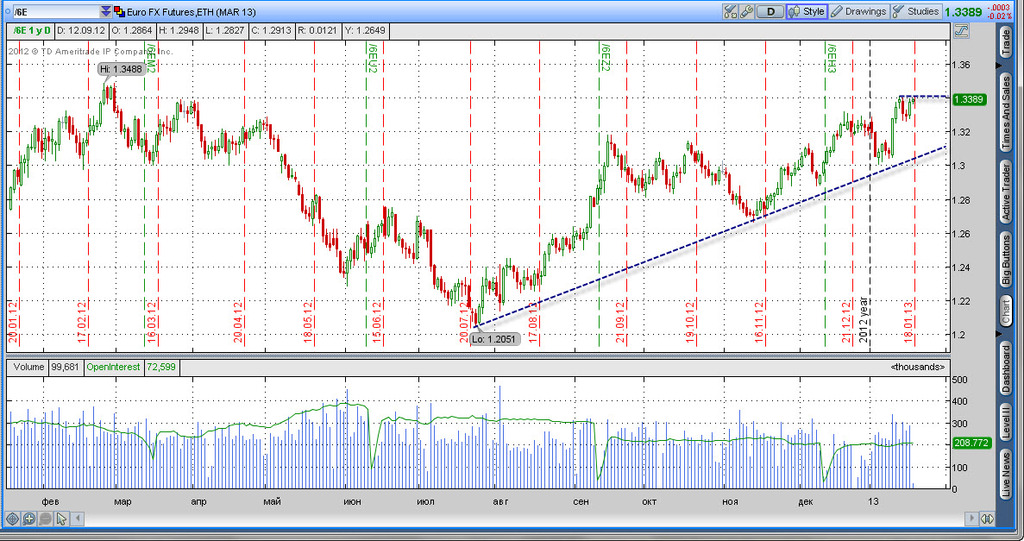The image size is (1024, 541).
Task: Open the Style menu
Action: [x=807, y=11]
